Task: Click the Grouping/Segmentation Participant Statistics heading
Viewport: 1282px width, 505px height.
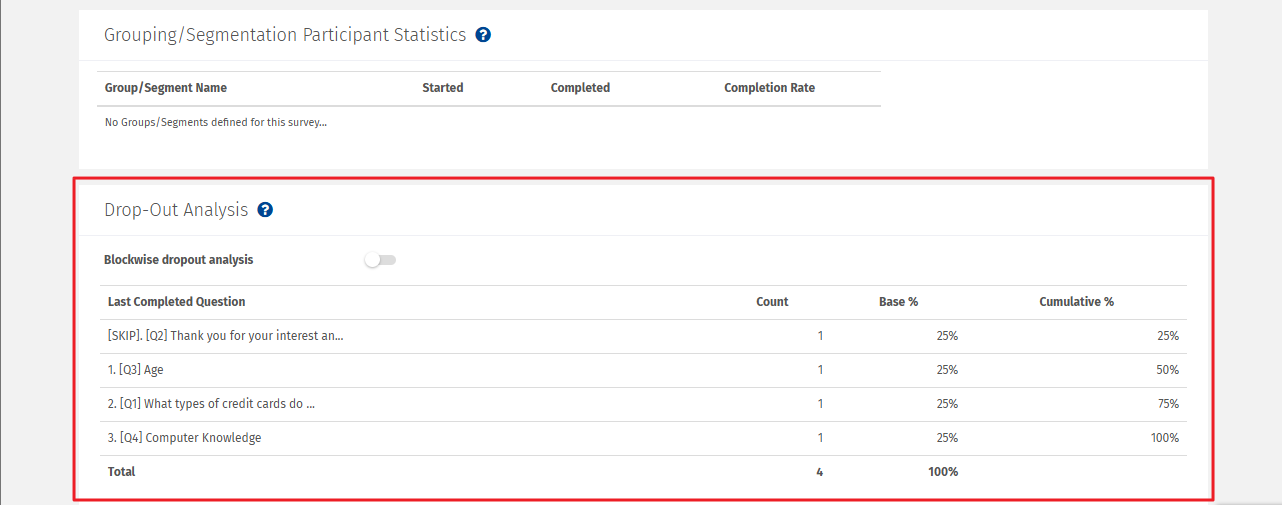Action: [x=285, y=35]
